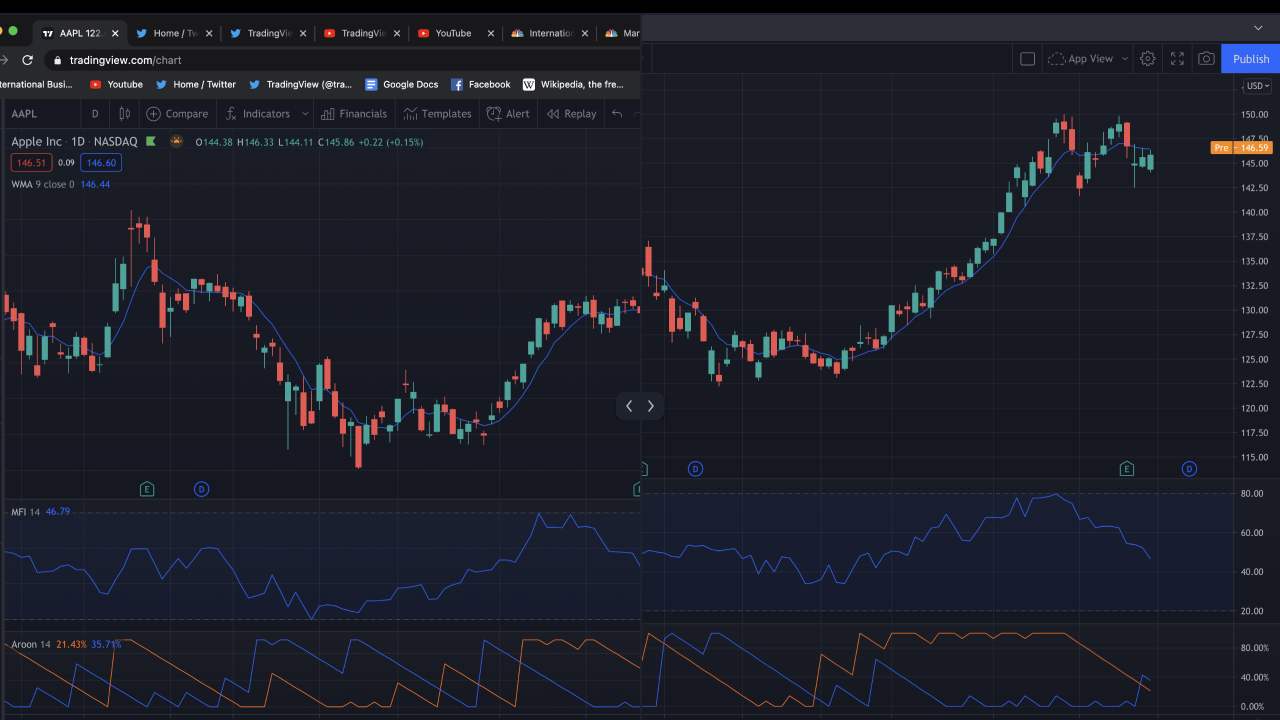1280x720 pixels.
Task: Close the YouTube browser tab
Action: pos(491,33)
